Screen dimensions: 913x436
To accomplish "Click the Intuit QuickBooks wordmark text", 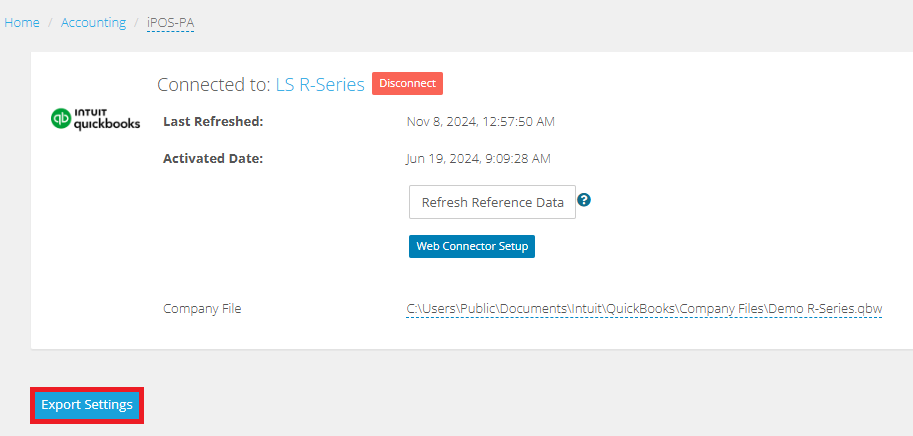I will [107, 119].
